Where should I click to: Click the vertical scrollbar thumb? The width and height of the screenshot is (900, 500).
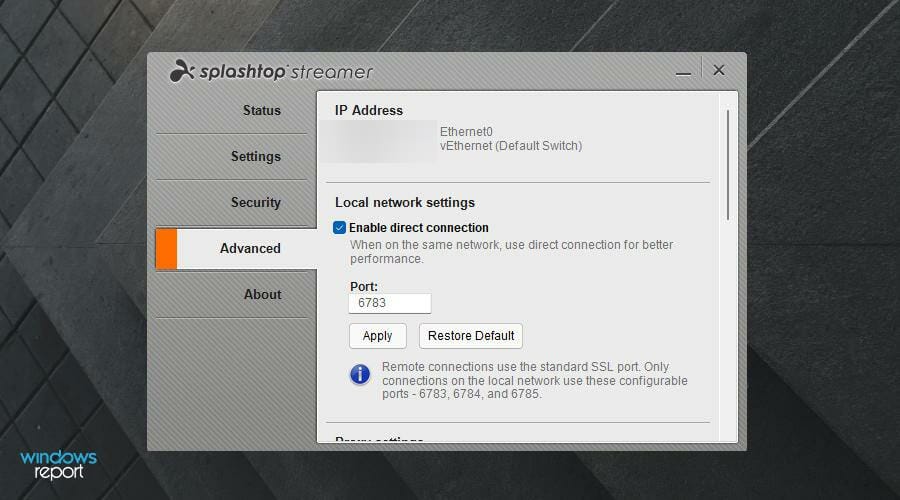coord(728,165)
